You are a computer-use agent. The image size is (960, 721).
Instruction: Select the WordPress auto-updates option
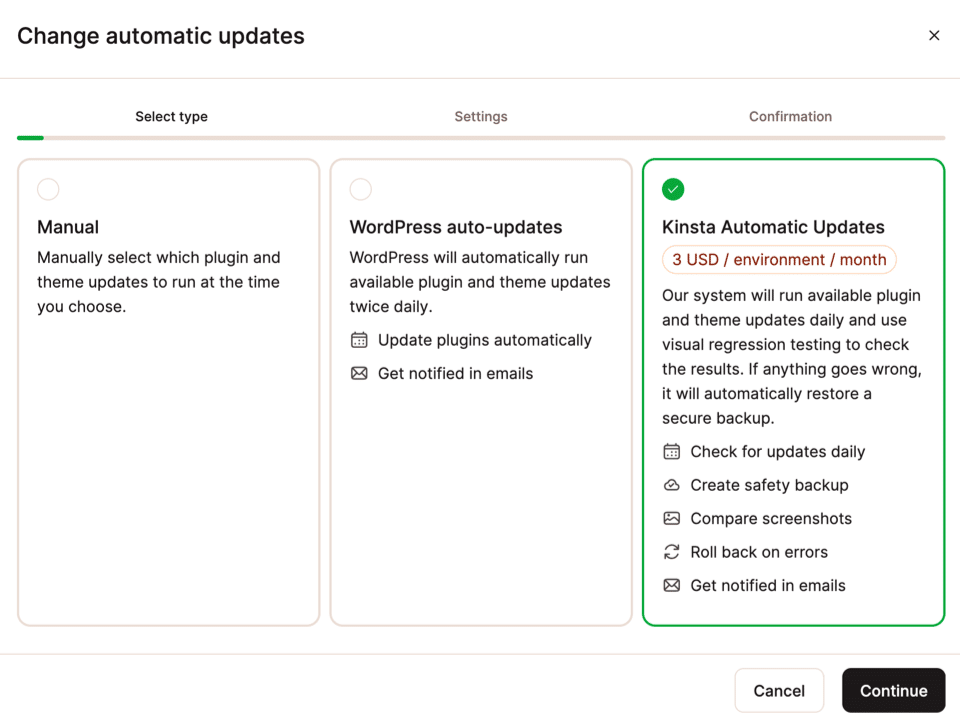(x=360, y=189)
